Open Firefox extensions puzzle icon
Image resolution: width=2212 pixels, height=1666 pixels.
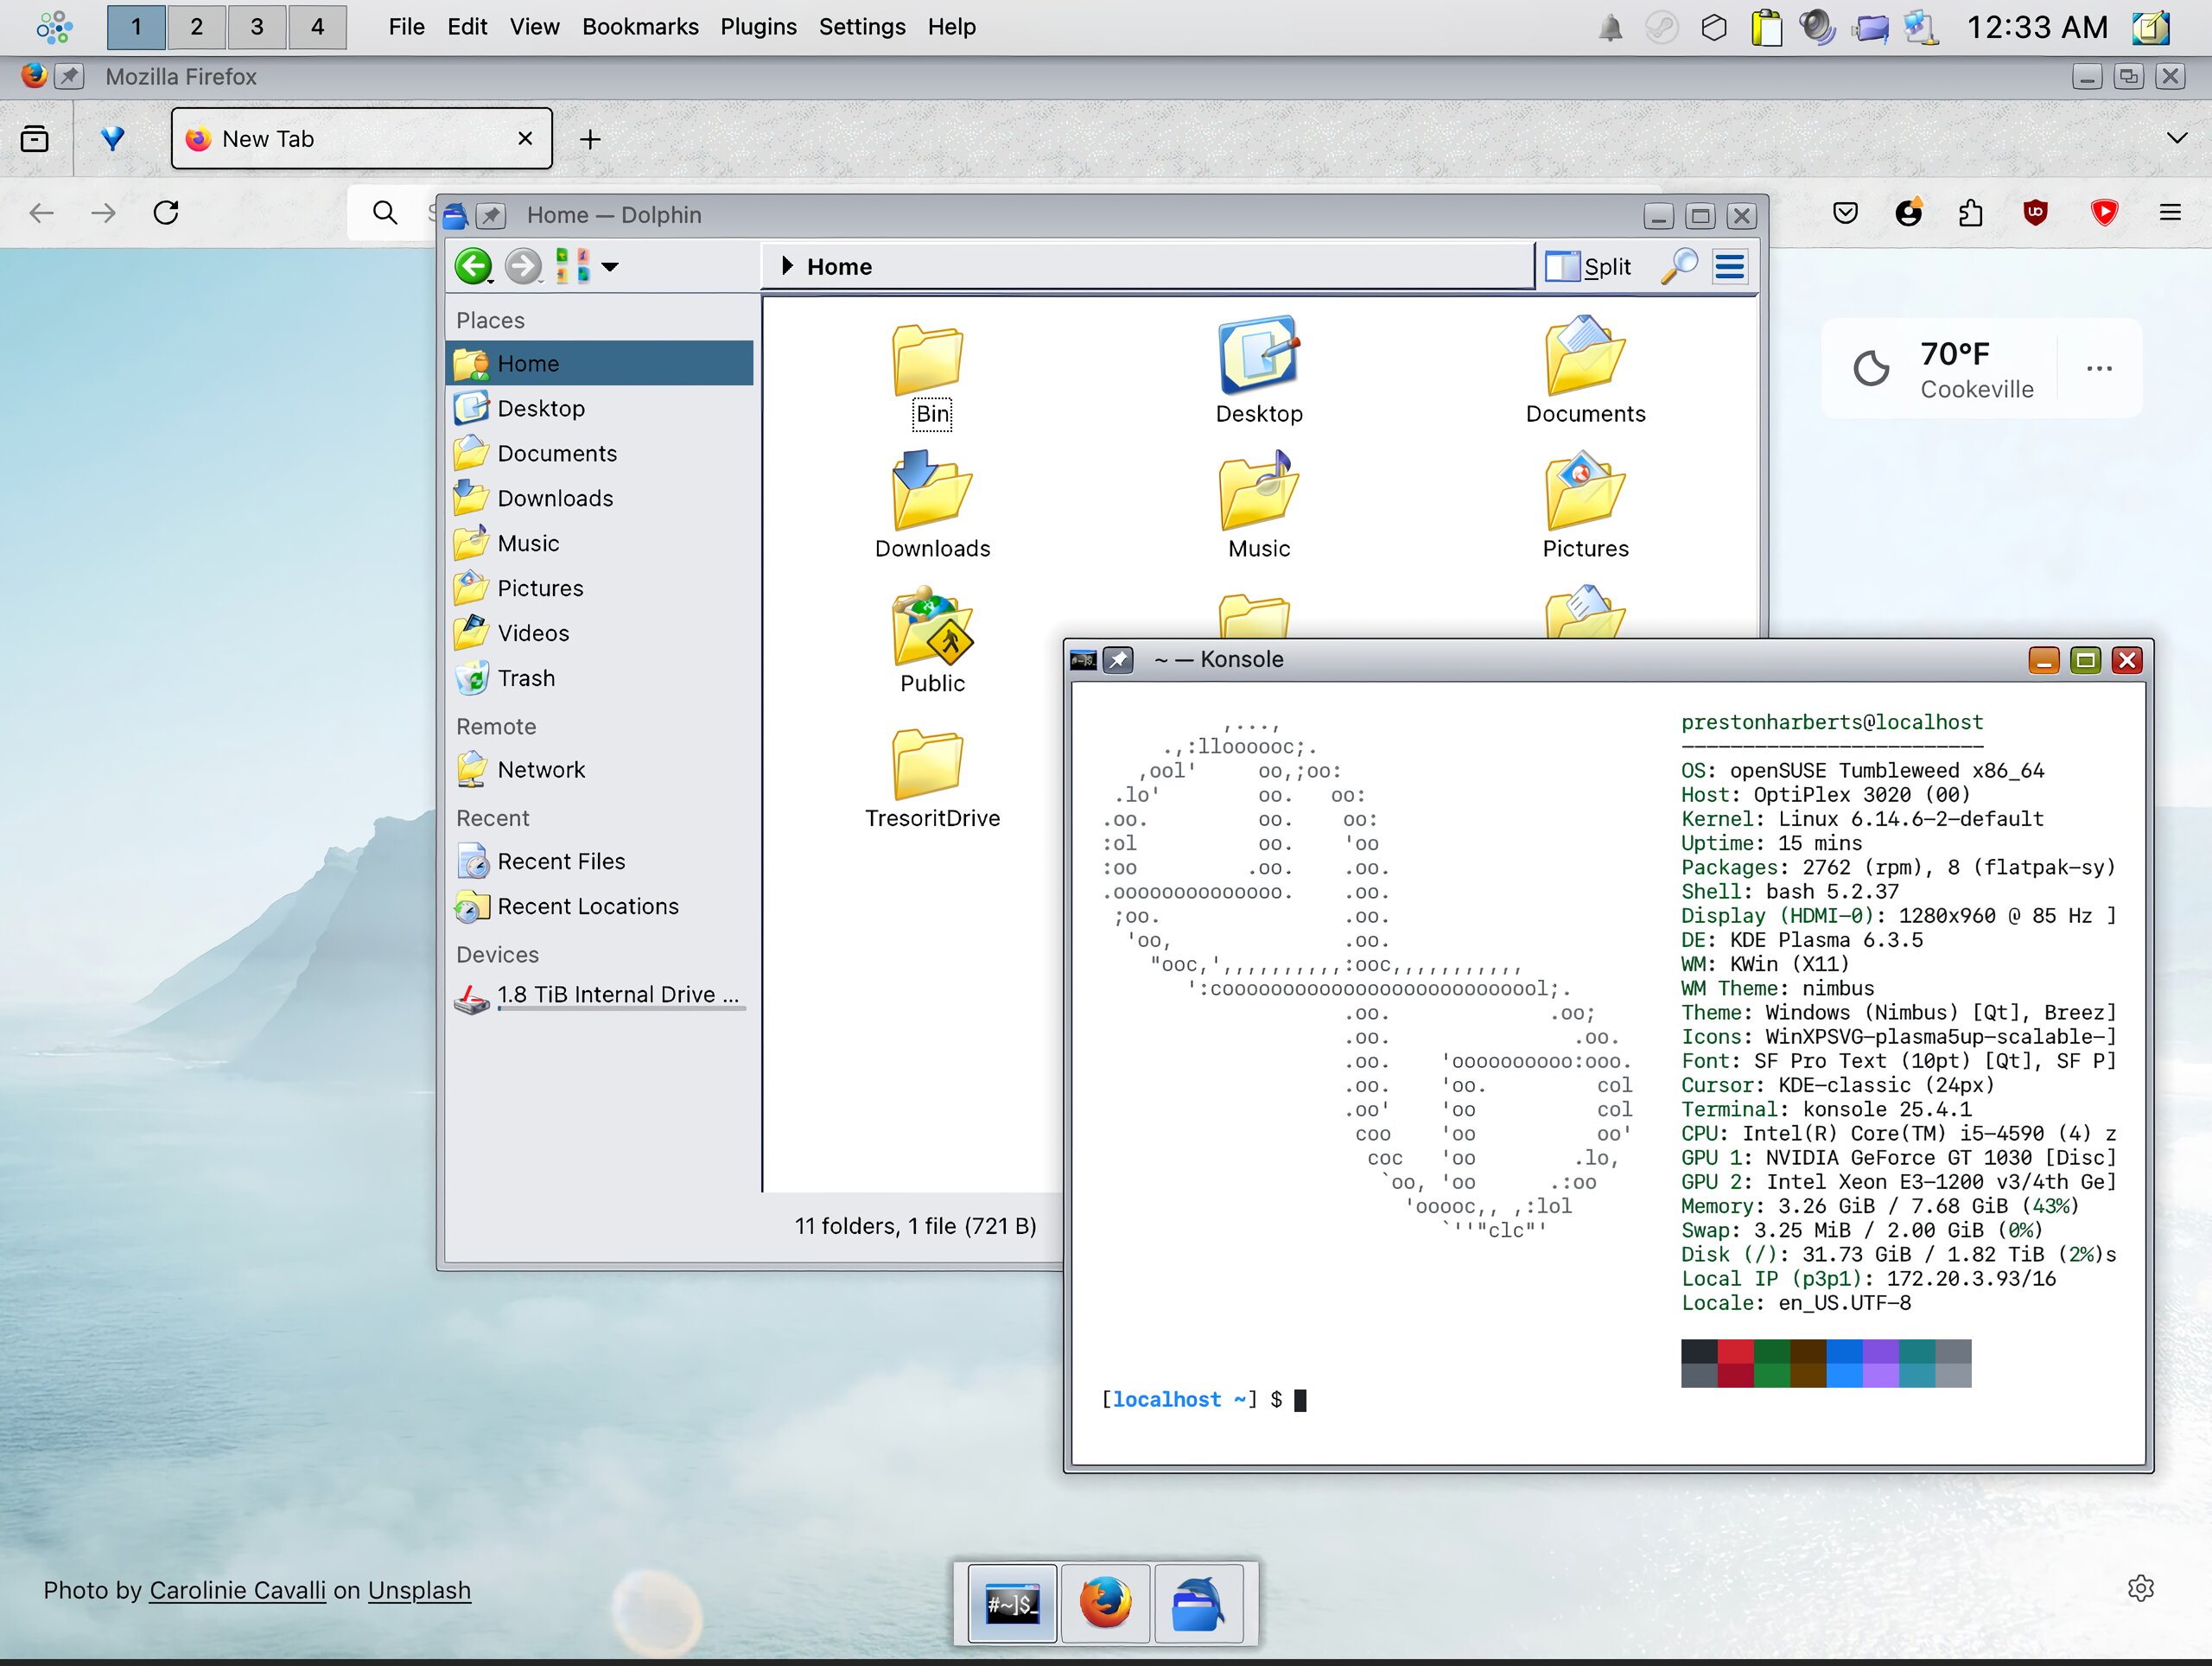tap(1970, 212)
